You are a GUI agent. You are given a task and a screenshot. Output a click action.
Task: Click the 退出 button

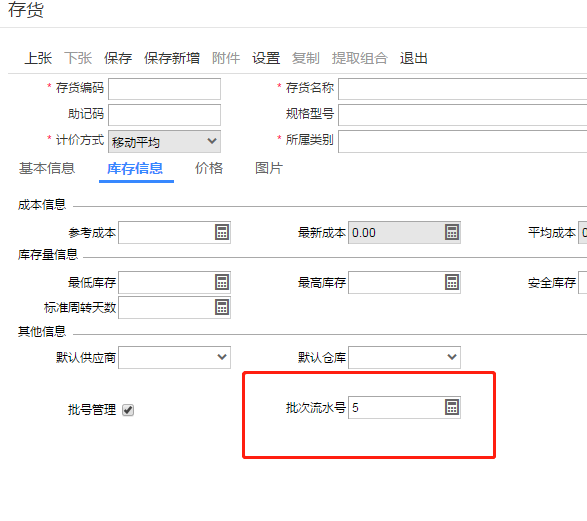click(x=414, y=58)
